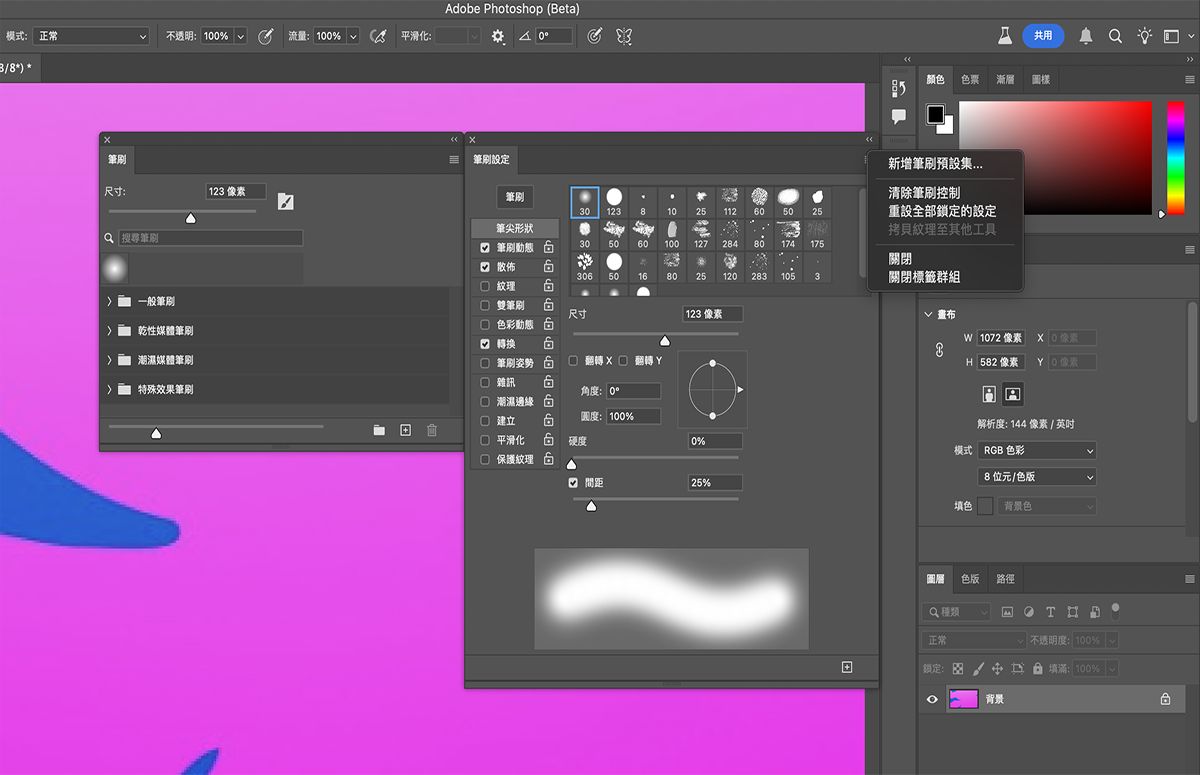The height and width of the screenshot is (775, 1200).
Task: Expand the 一般筆刷 brush folder
Action: (x=109, y=301)
